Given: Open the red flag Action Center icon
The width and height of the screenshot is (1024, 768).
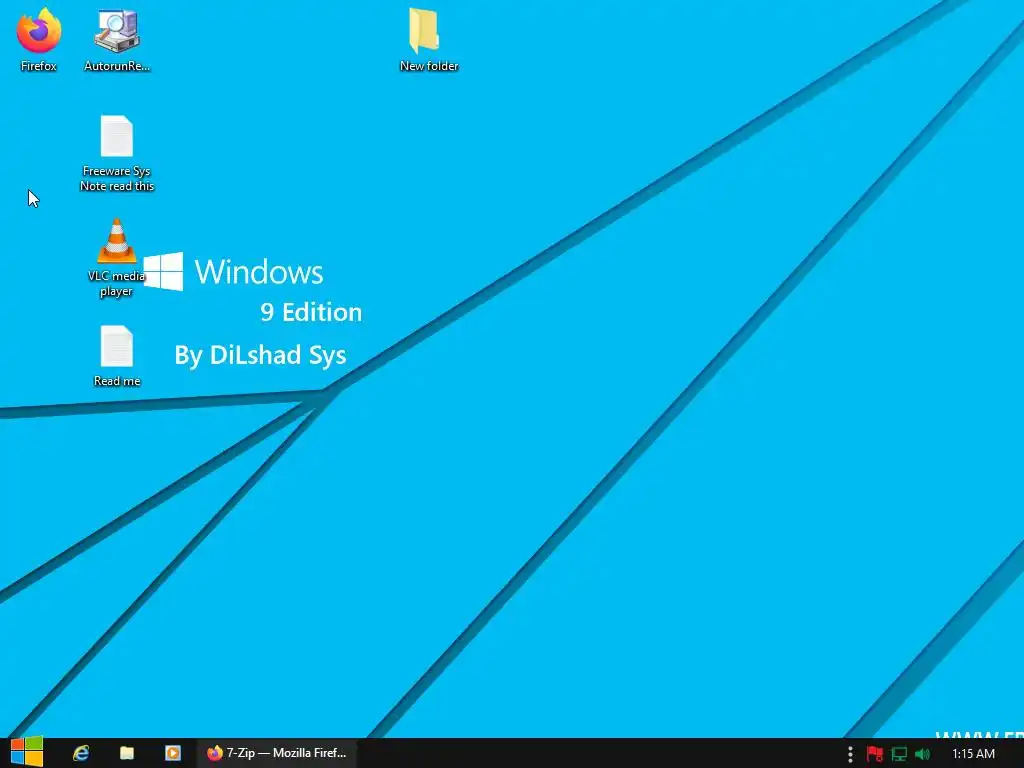Looking at the screenshot, I should tap(874, 754).
